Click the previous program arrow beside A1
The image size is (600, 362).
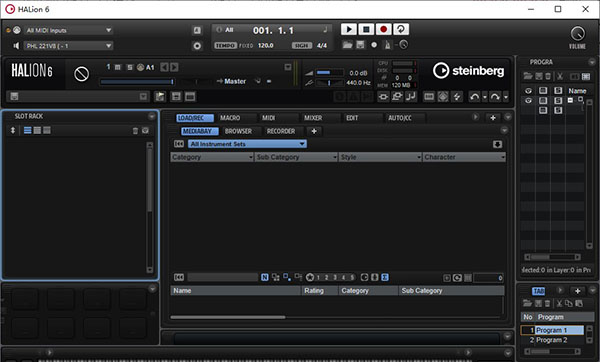pos(164,67)
